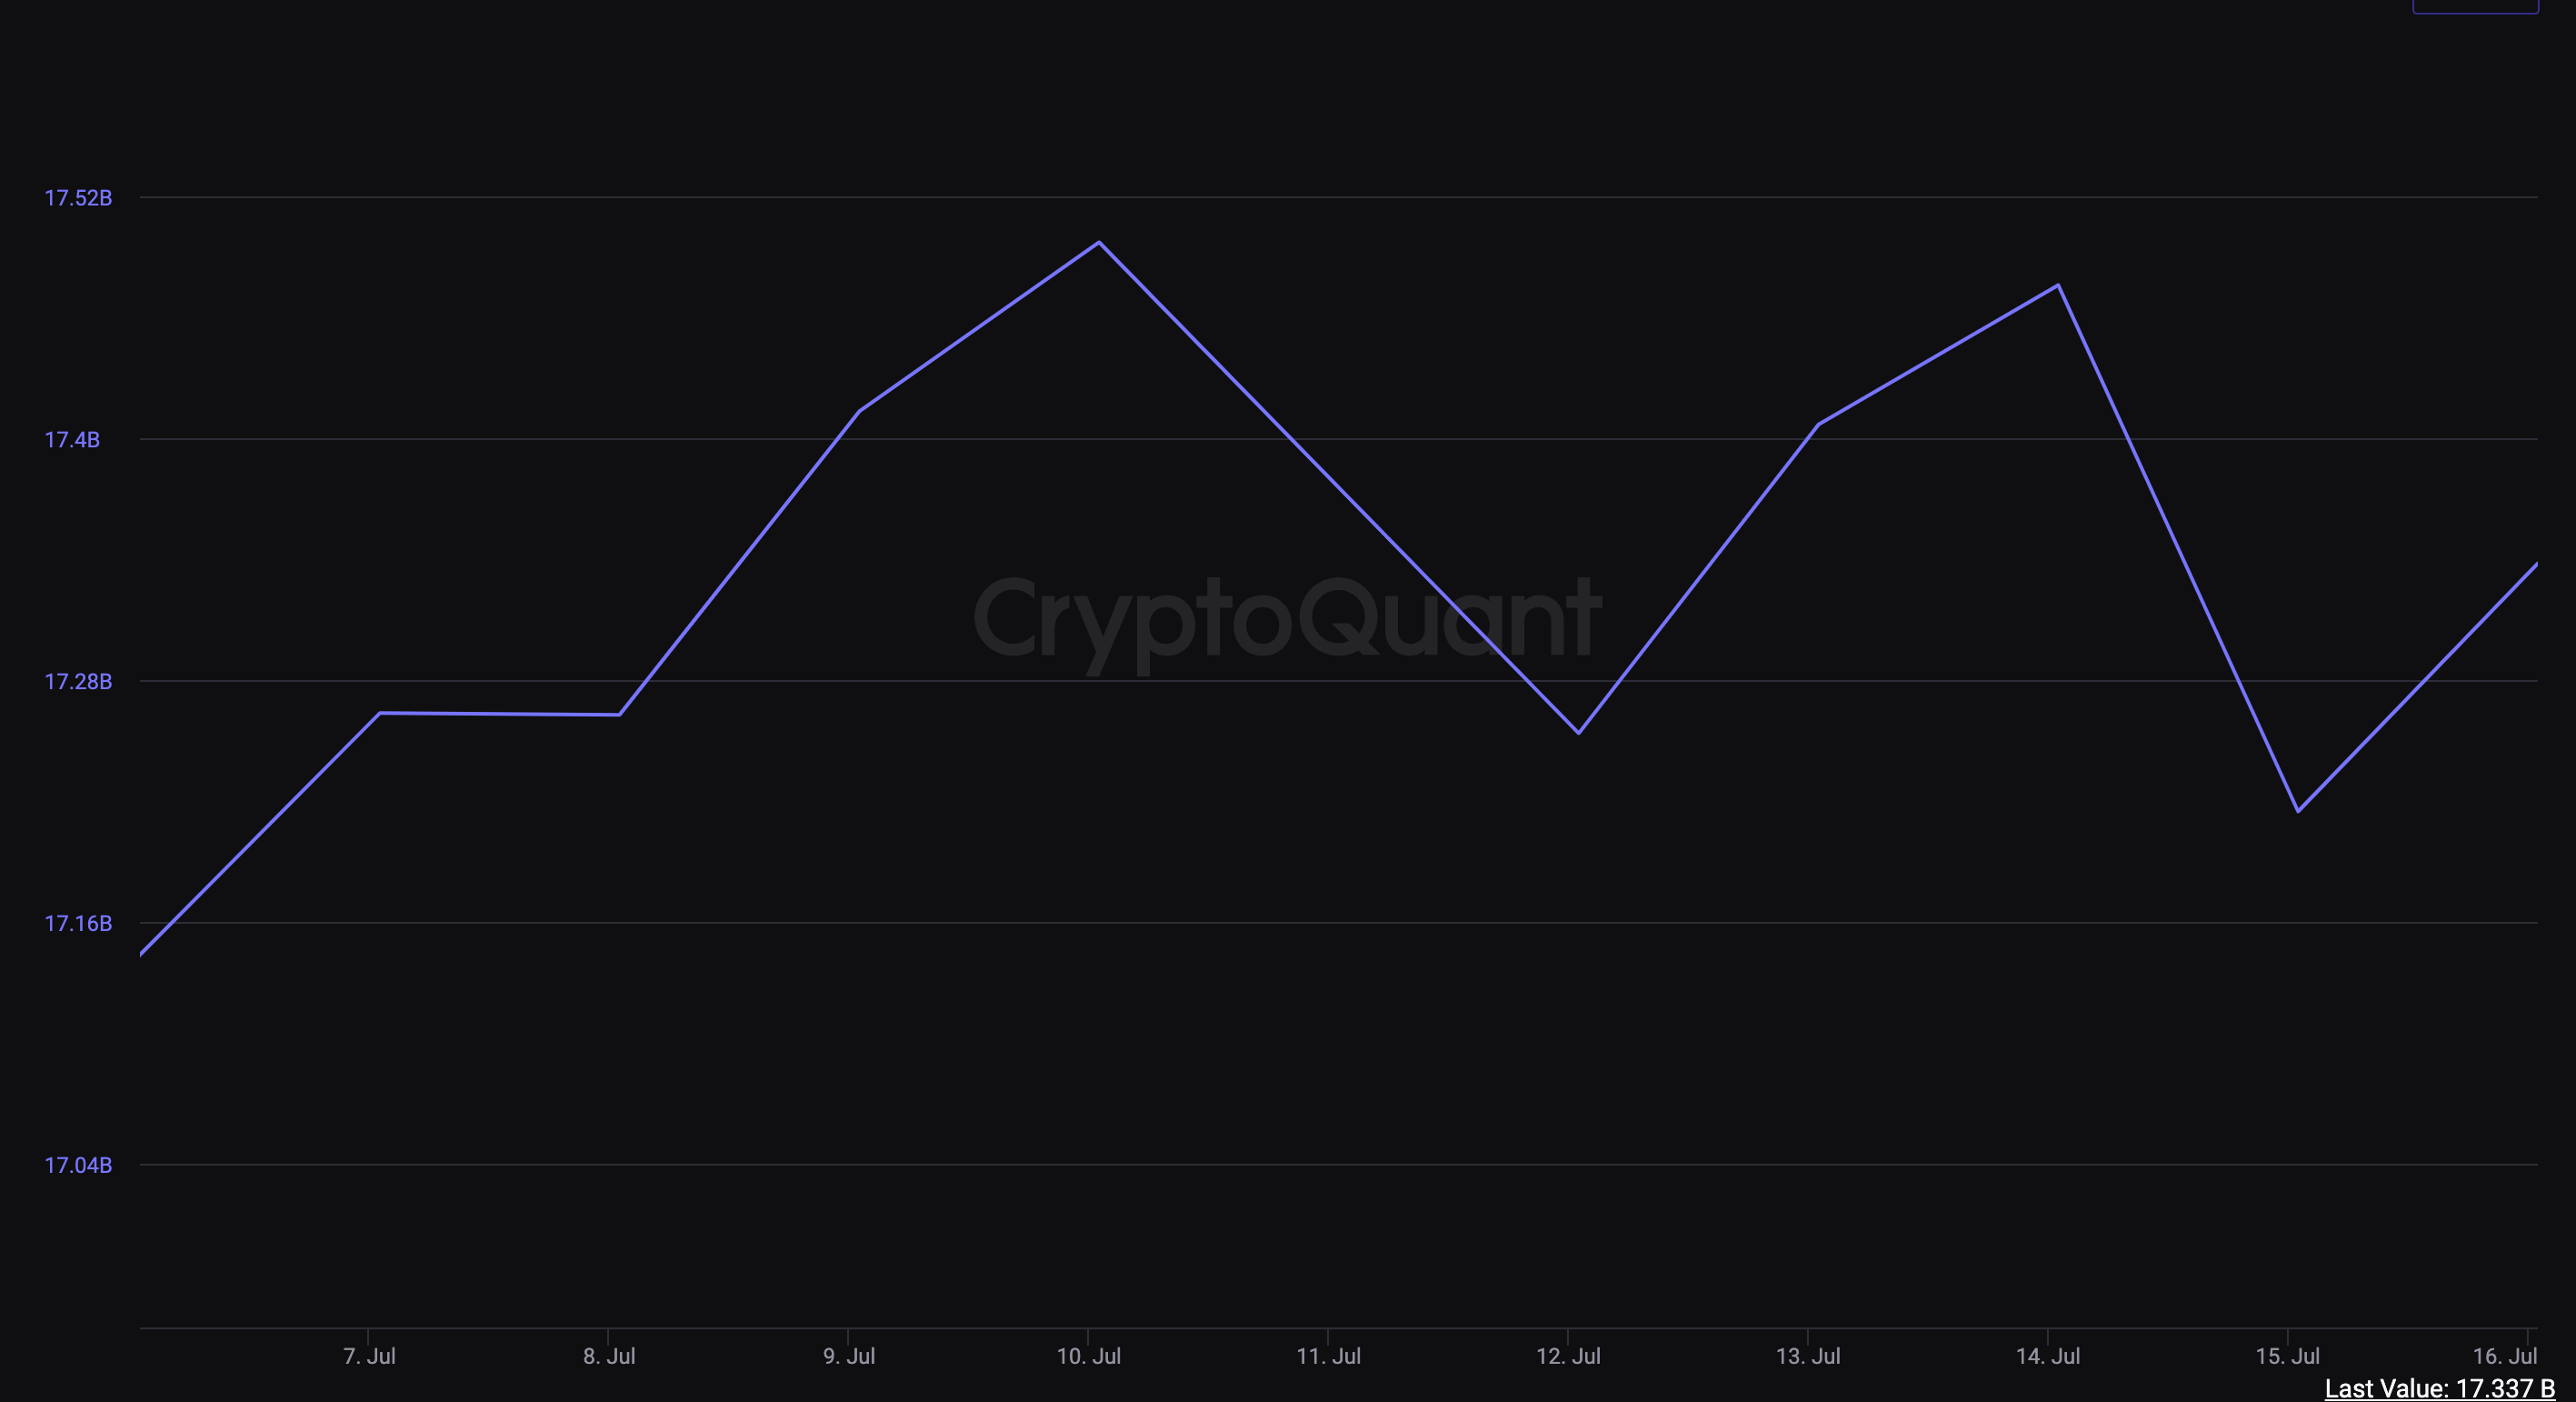The image size is (2576, 1402).
Task: Click the line low point at 15. Jul
Action: tap(2298, 811)
